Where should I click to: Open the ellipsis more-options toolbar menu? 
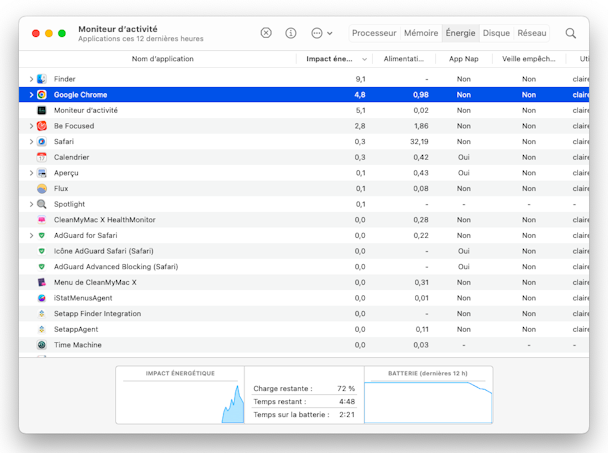pos(321,33)
